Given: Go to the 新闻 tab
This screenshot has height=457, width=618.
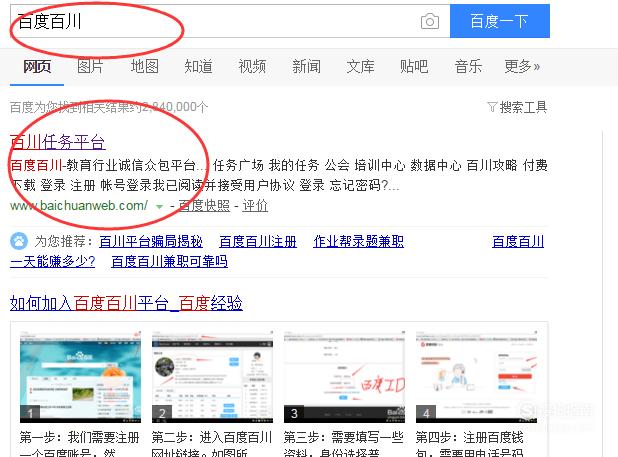Looking at the screenshot, I should pos(306,67).
